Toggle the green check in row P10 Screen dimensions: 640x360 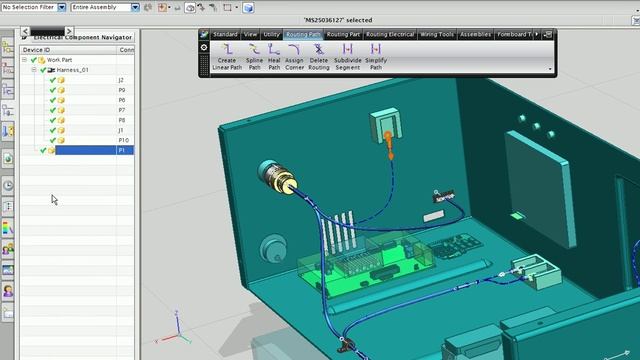coord(53,140)
